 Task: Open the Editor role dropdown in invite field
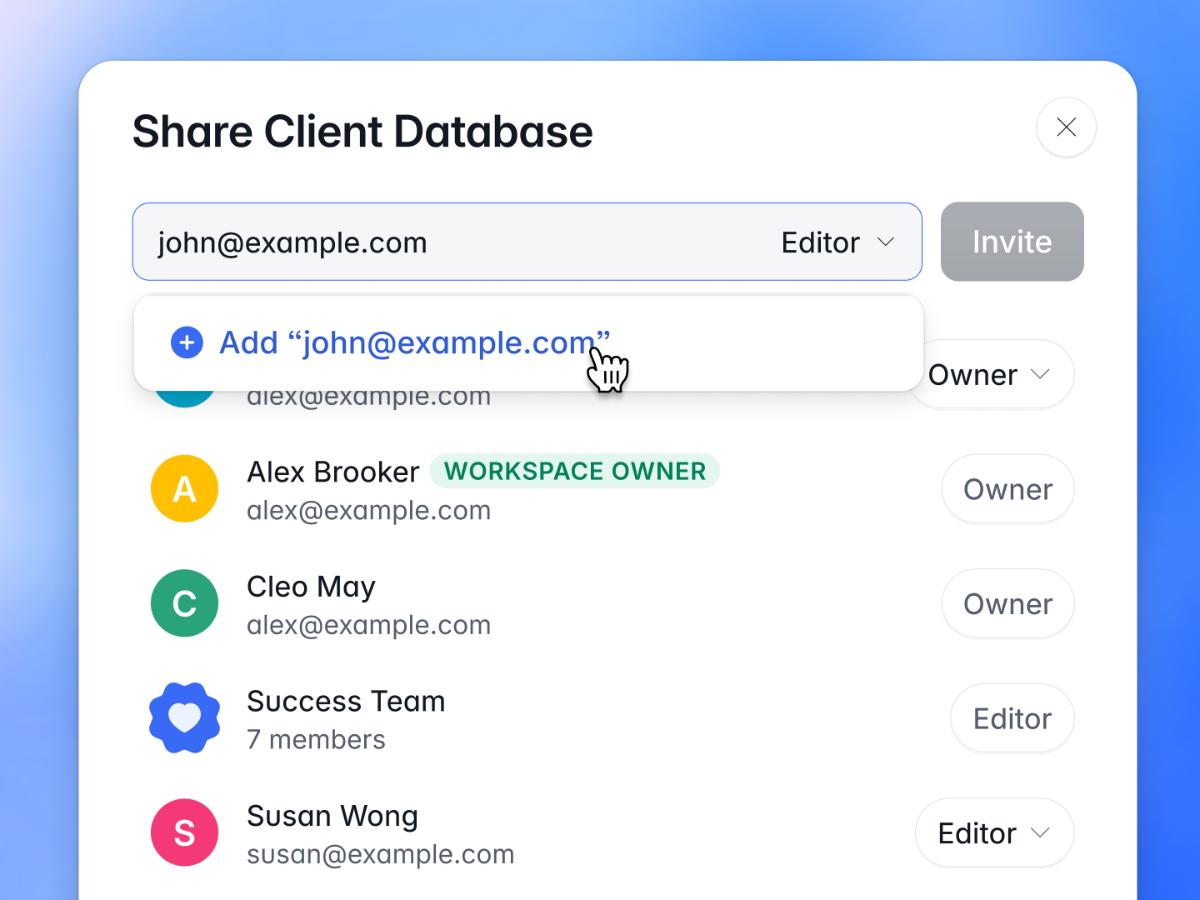(x=837, y=242)
